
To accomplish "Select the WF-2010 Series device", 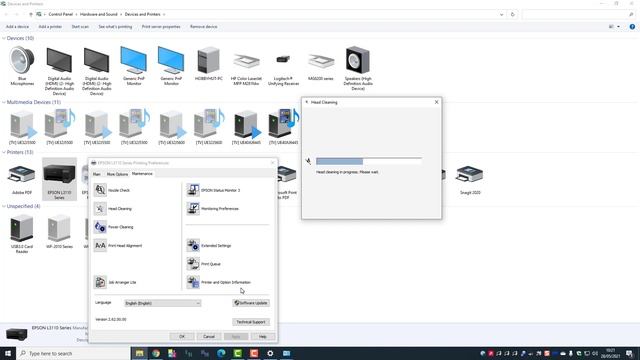I will [59, 232].
